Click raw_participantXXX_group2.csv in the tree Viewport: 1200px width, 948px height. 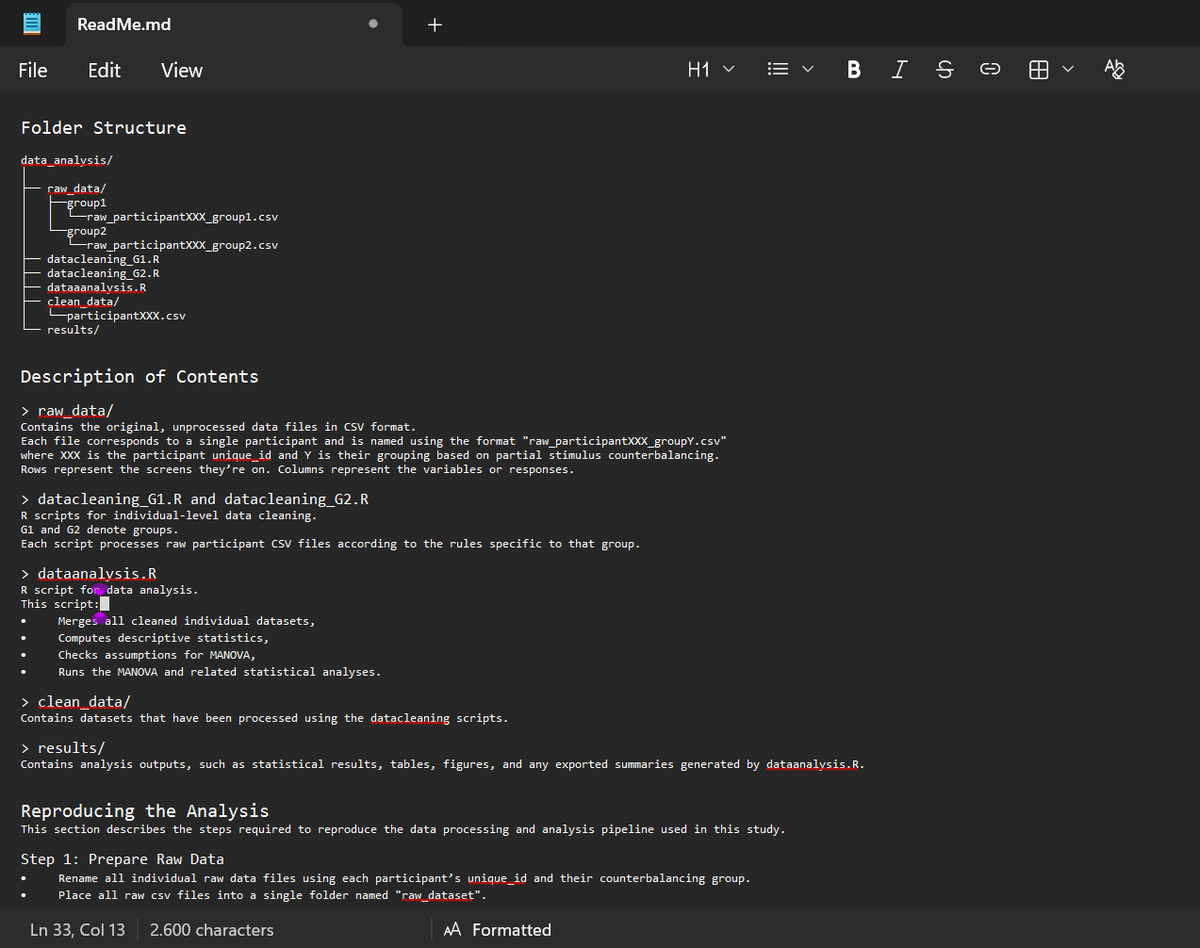(x=182, y=244)
